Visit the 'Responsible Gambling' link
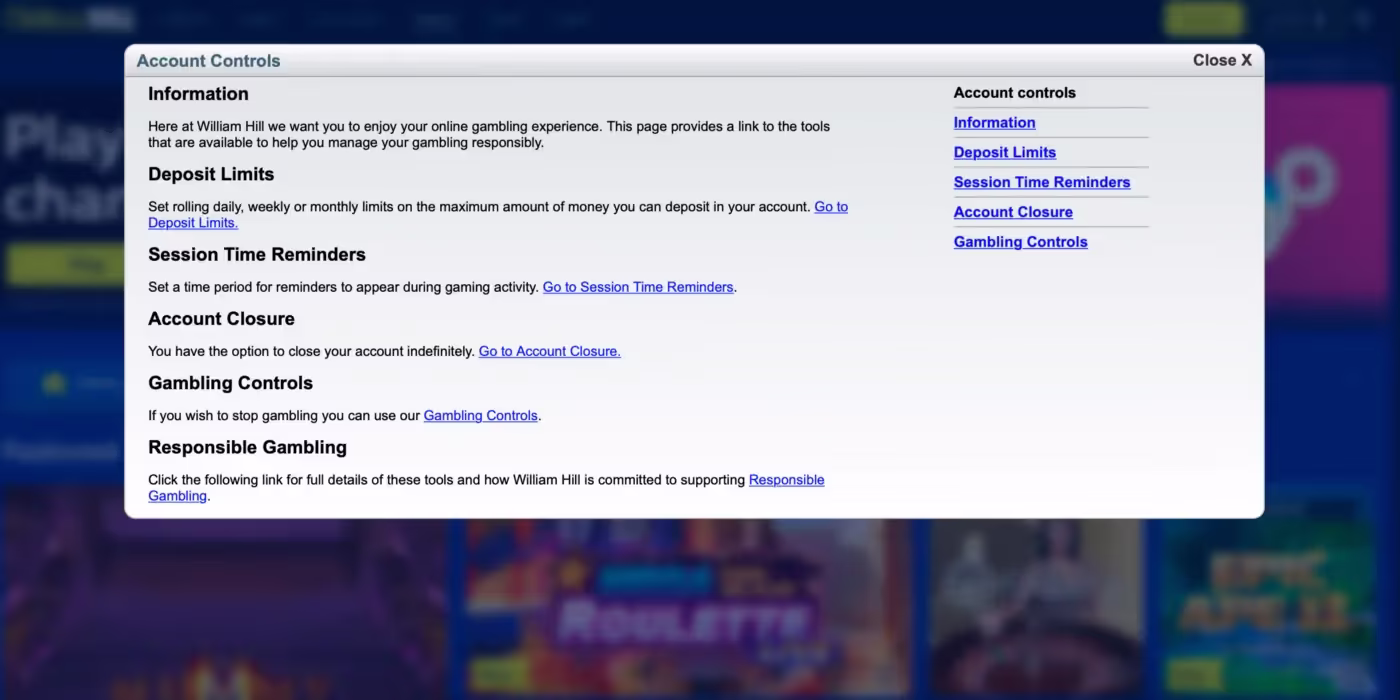1400x700 pixels. [x=786, y=480]
